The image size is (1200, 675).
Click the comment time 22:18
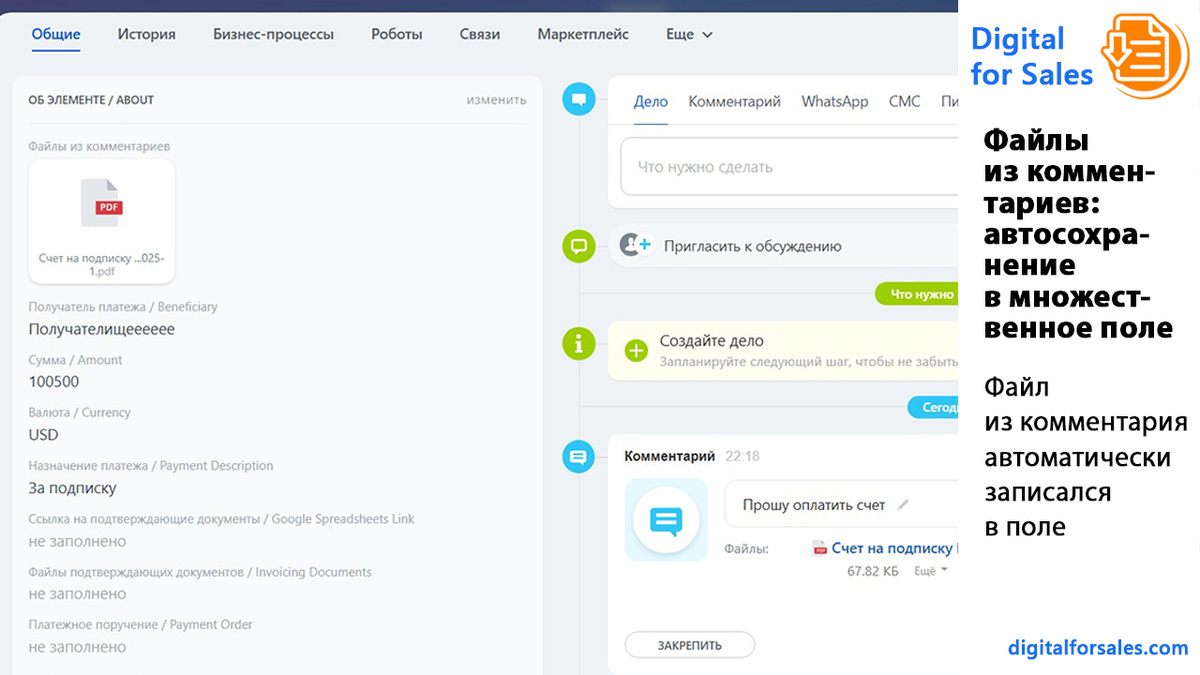(742, 456)
